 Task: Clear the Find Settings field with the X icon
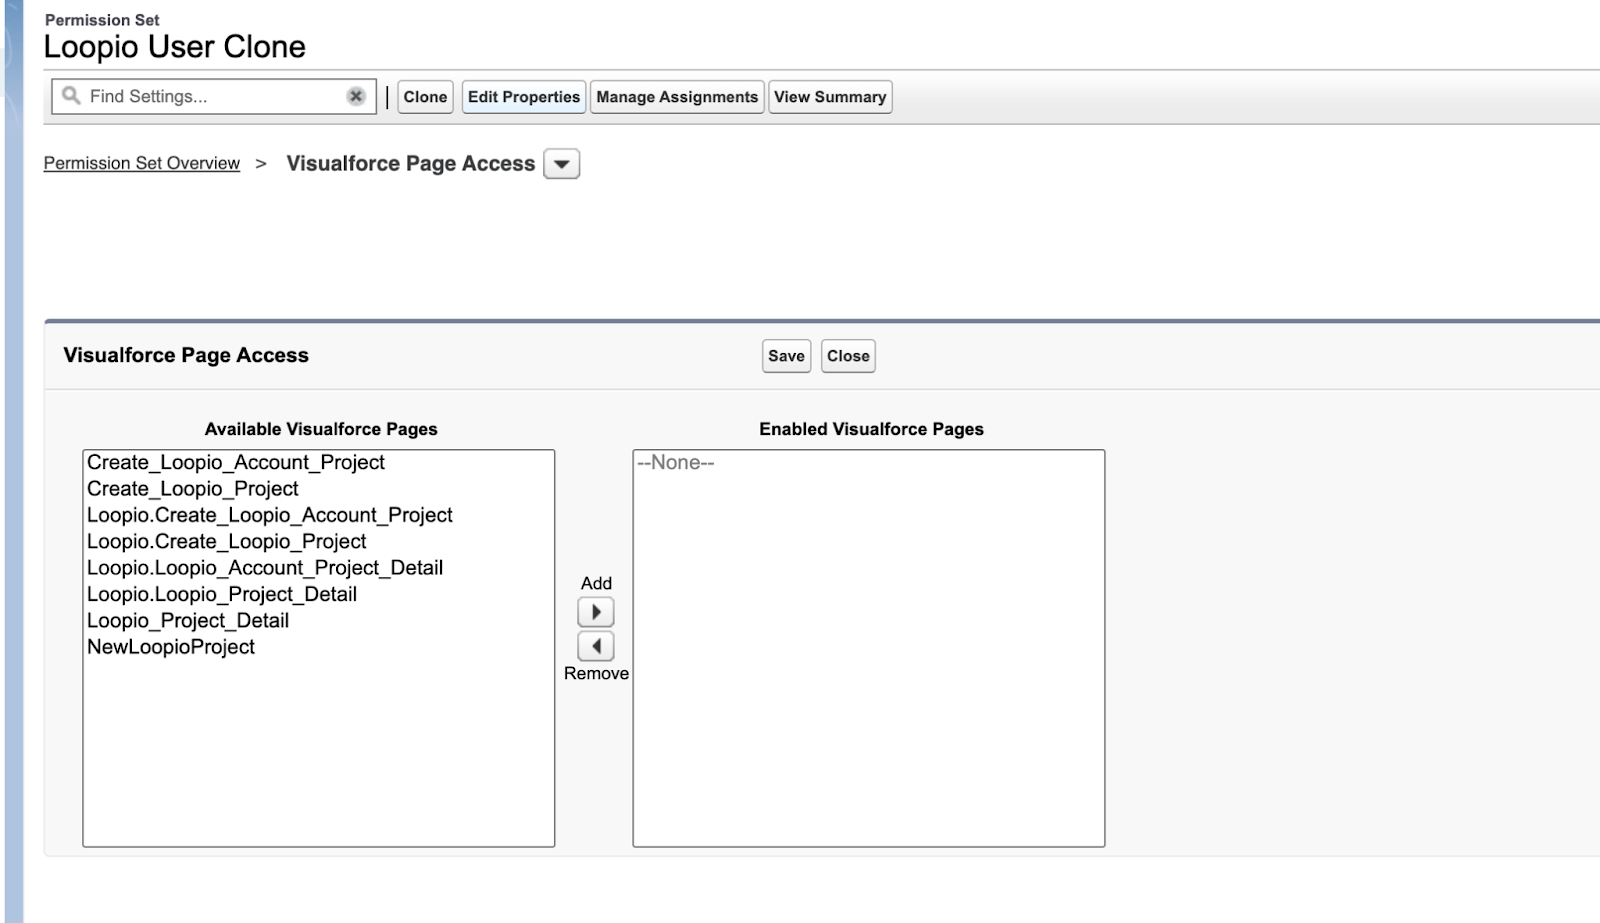[x=357, y=95]
